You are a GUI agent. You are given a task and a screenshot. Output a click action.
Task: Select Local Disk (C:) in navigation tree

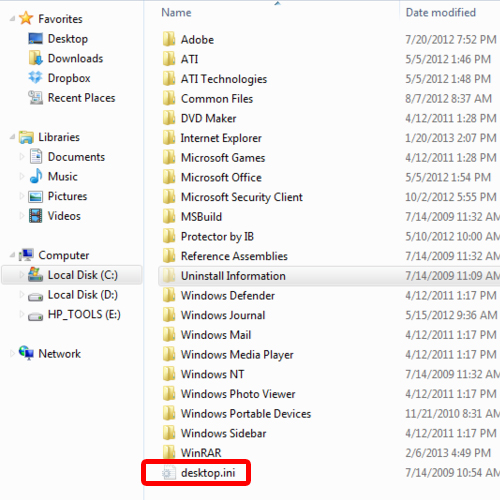click(72, 275)
